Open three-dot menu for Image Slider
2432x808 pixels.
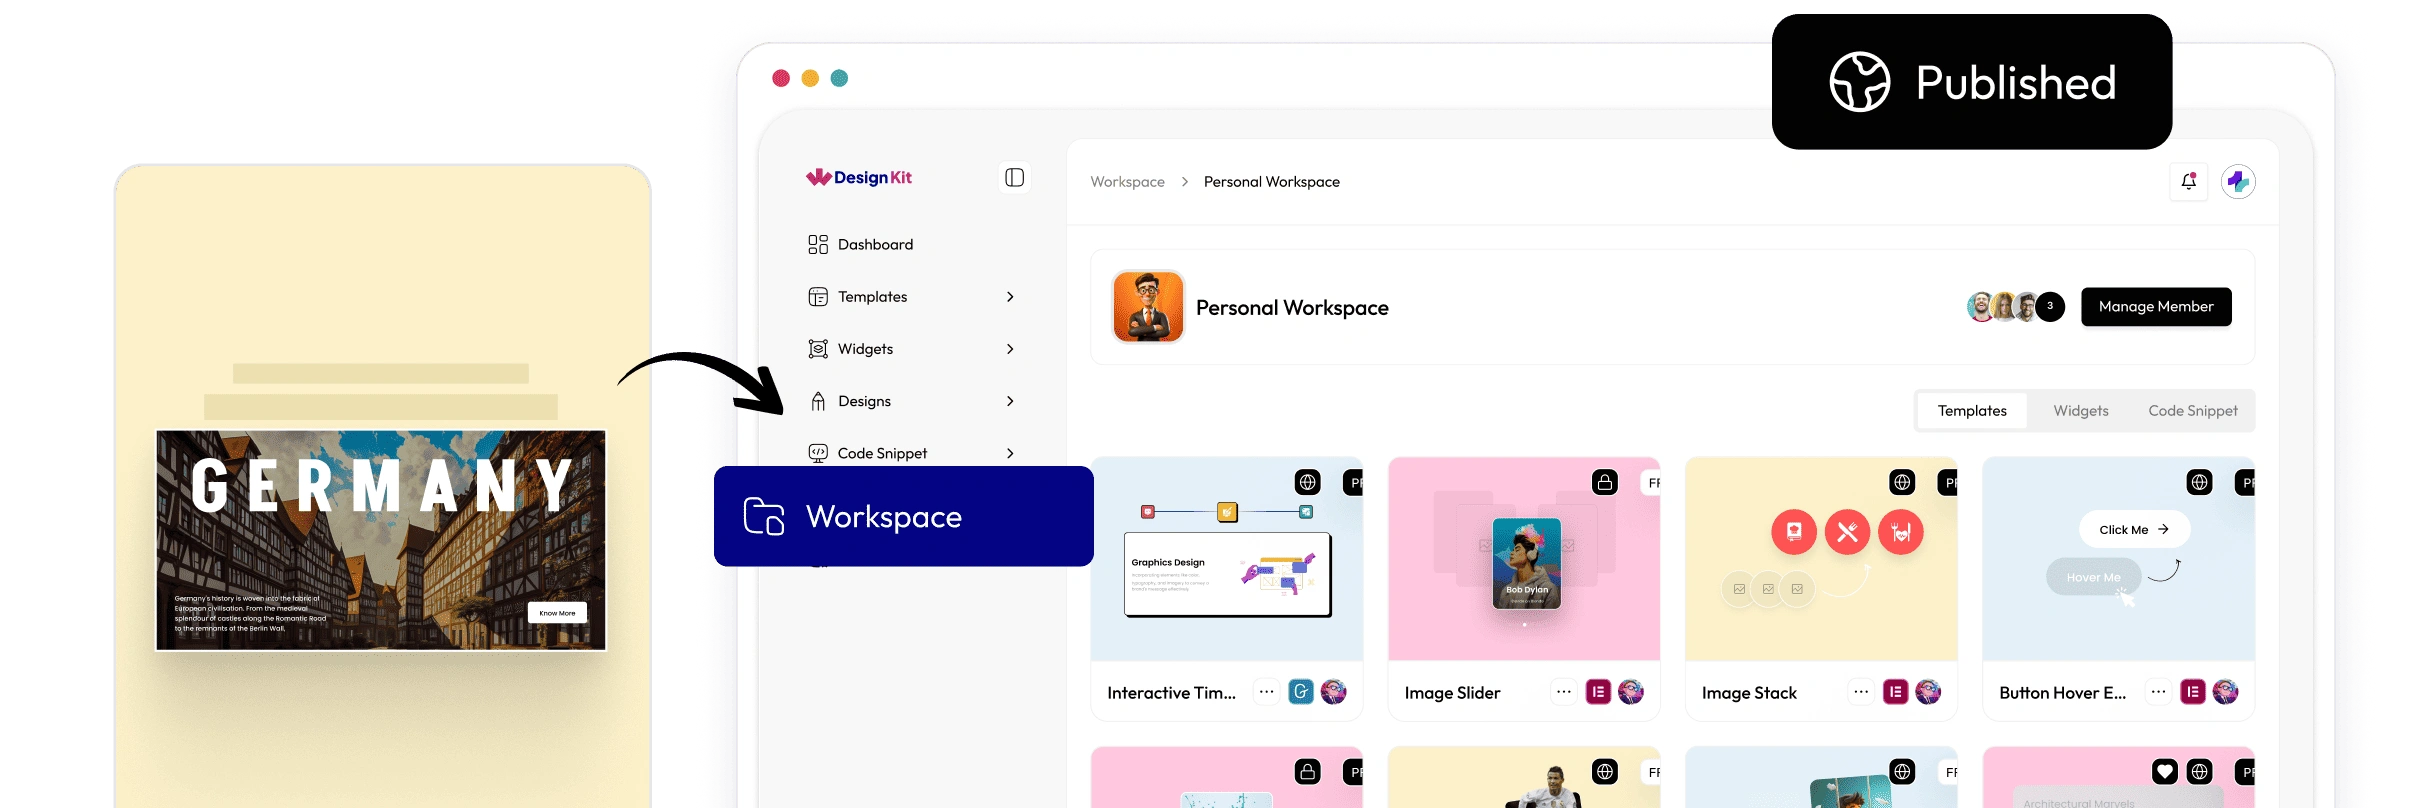click(1563, 692)
